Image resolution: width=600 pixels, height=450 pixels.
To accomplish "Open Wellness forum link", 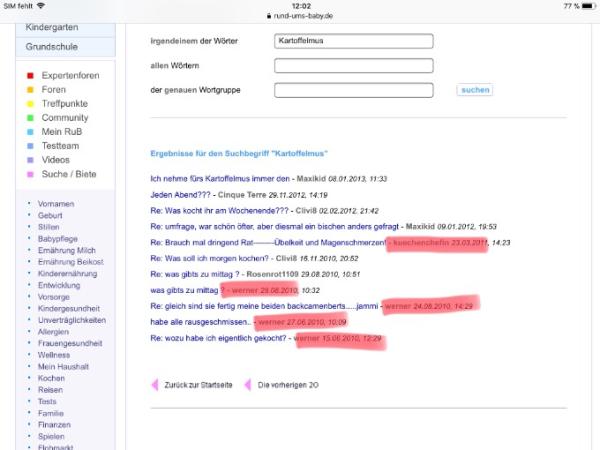I will pyautogui.click(x=54, y=355).
